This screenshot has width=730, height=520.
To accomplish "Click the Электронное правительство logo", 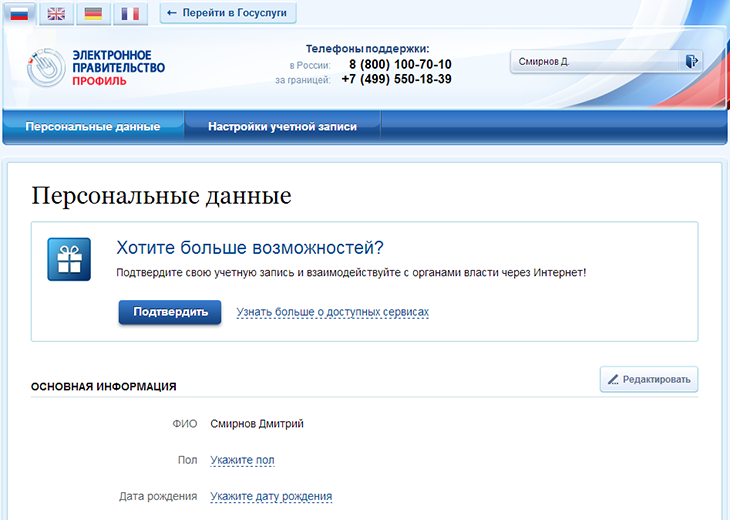I will [x=96, y=68].
